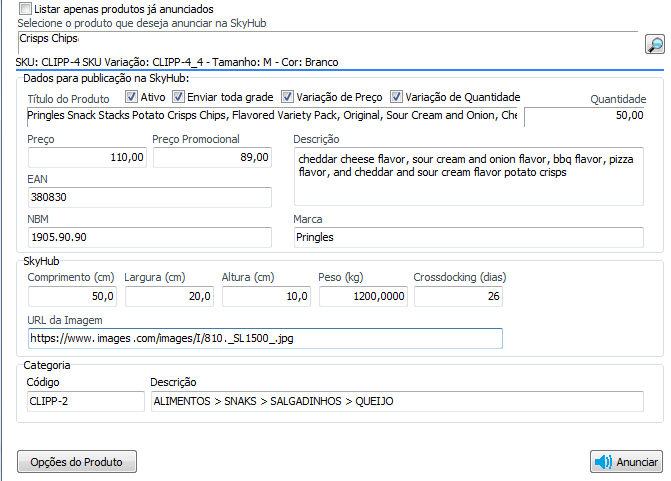Click inside the Descrição text area
This screenshot has width=671, height=481.
468,177
